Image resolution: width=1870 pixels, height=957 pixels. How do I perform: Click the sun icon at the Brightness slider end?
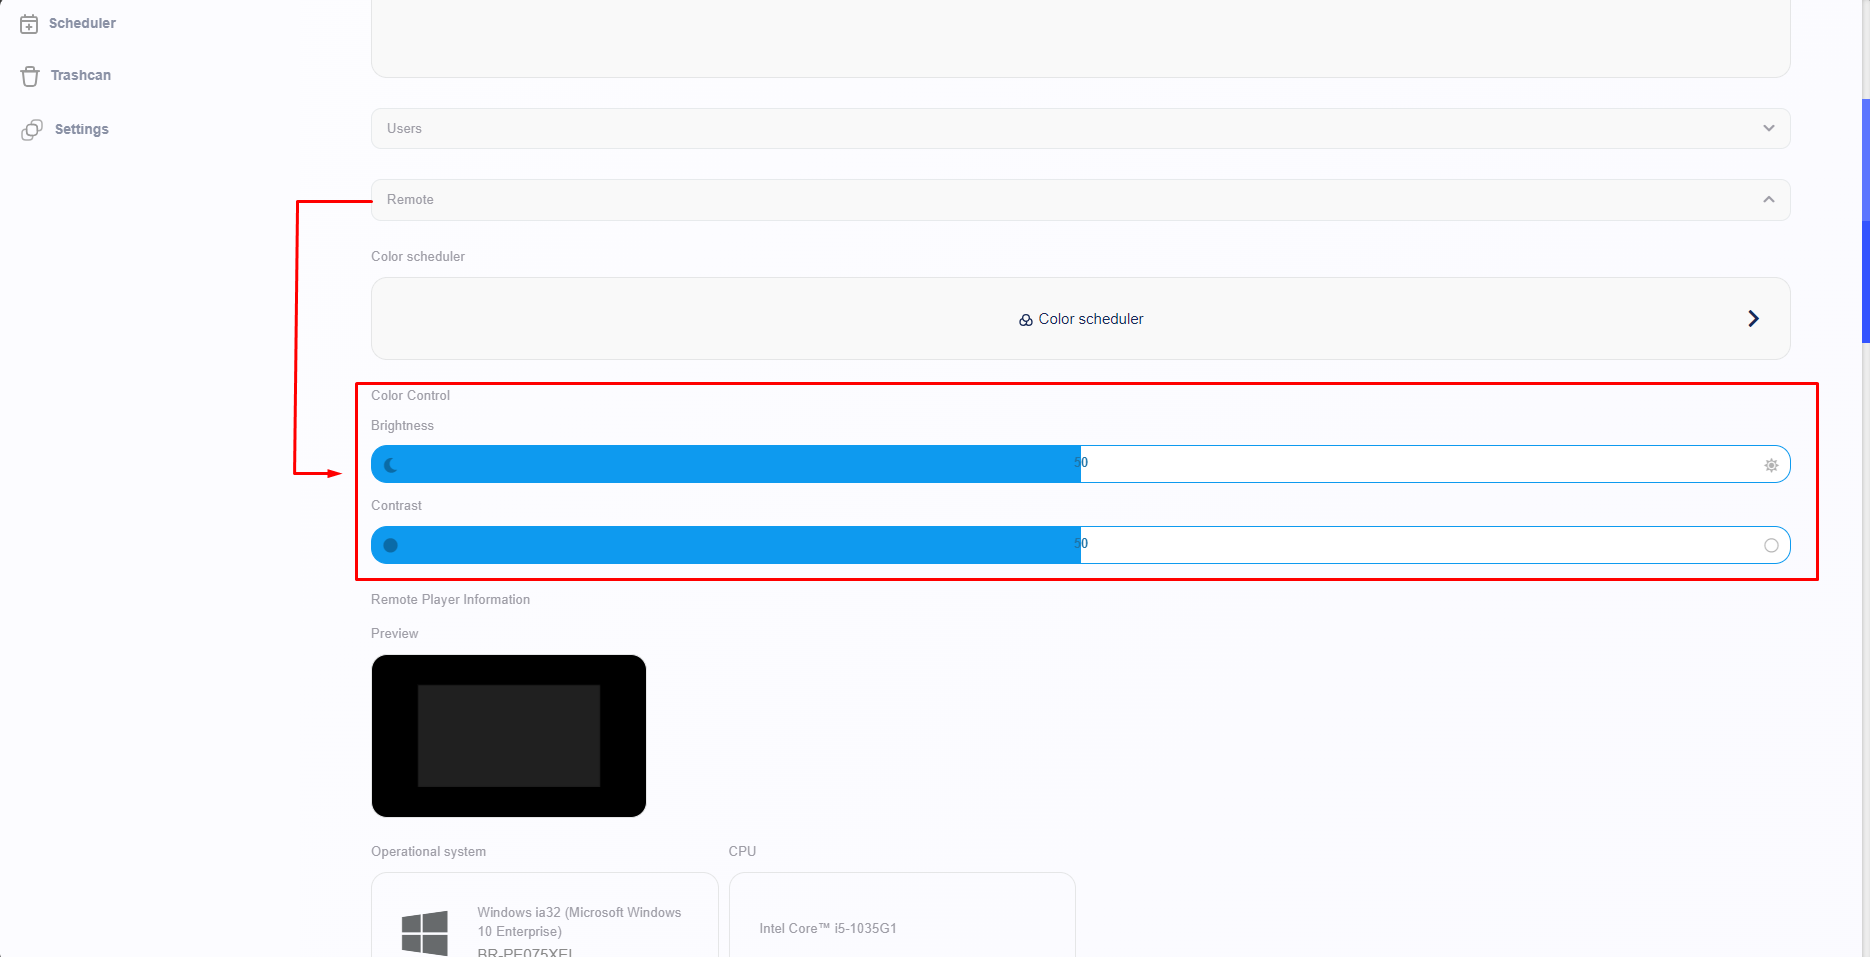(x=1771, y=465)
